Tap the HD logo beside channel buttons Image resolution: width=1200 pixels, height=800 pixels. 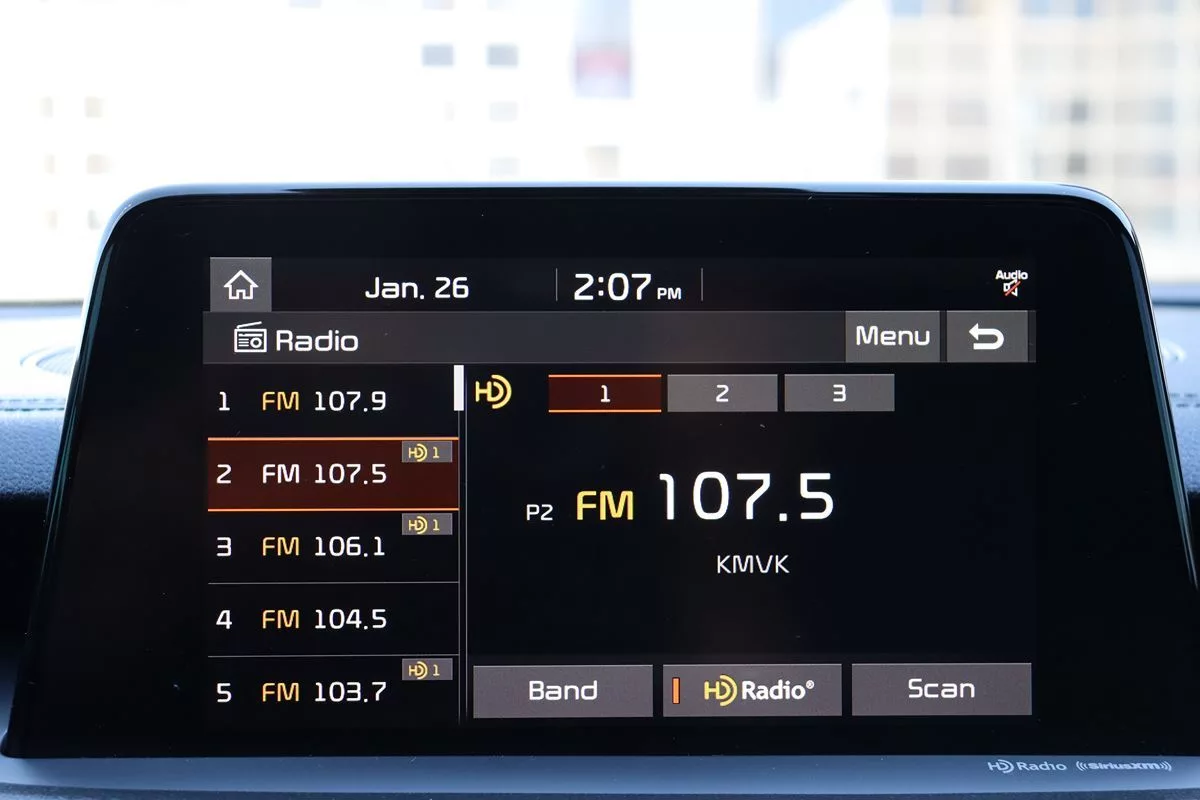(493, 392)
